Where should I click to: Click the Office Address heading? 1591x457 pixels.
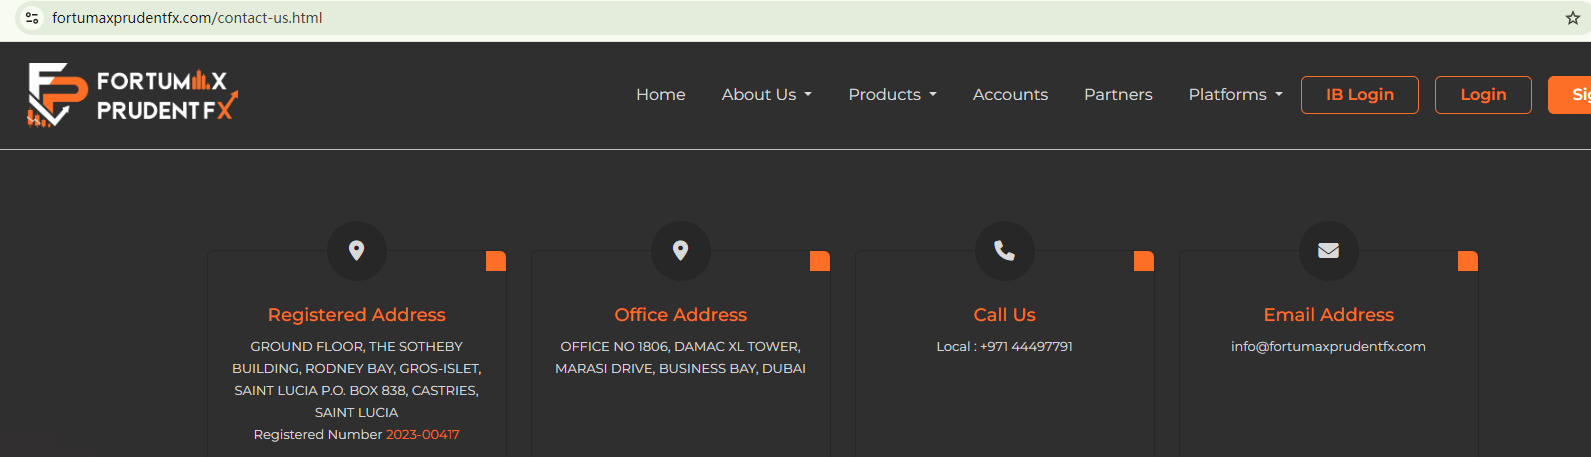point(681,315)
